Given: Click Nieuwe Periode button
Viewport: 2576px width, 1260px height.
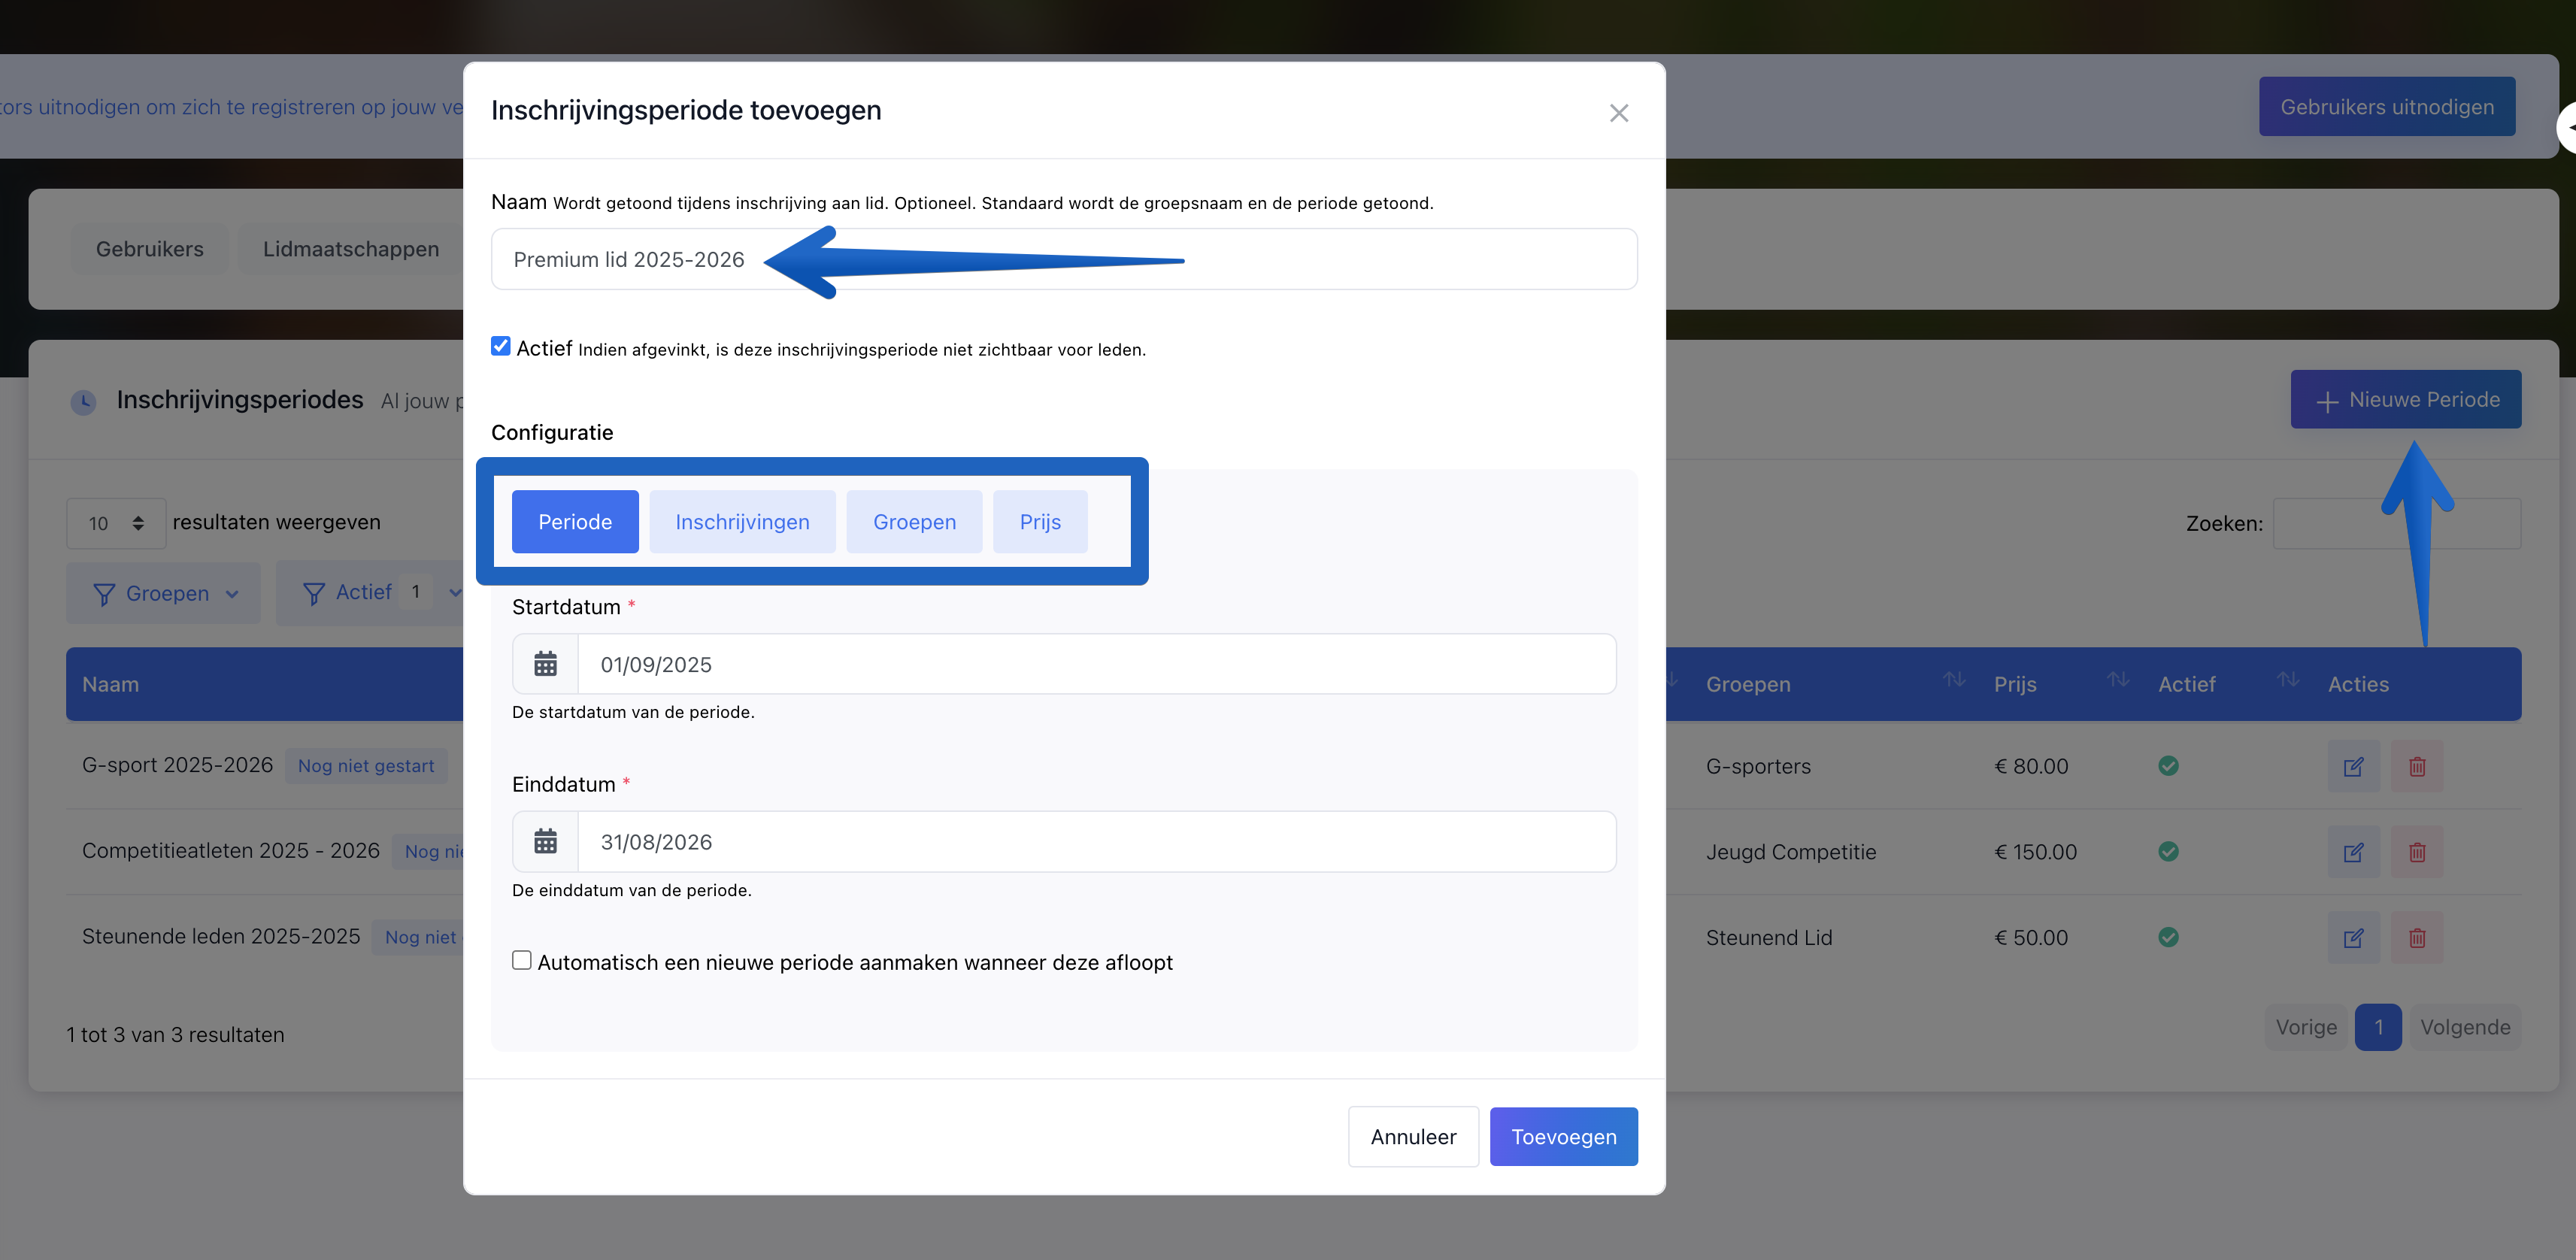Looking at the screenshot, I should point(2405,400).
